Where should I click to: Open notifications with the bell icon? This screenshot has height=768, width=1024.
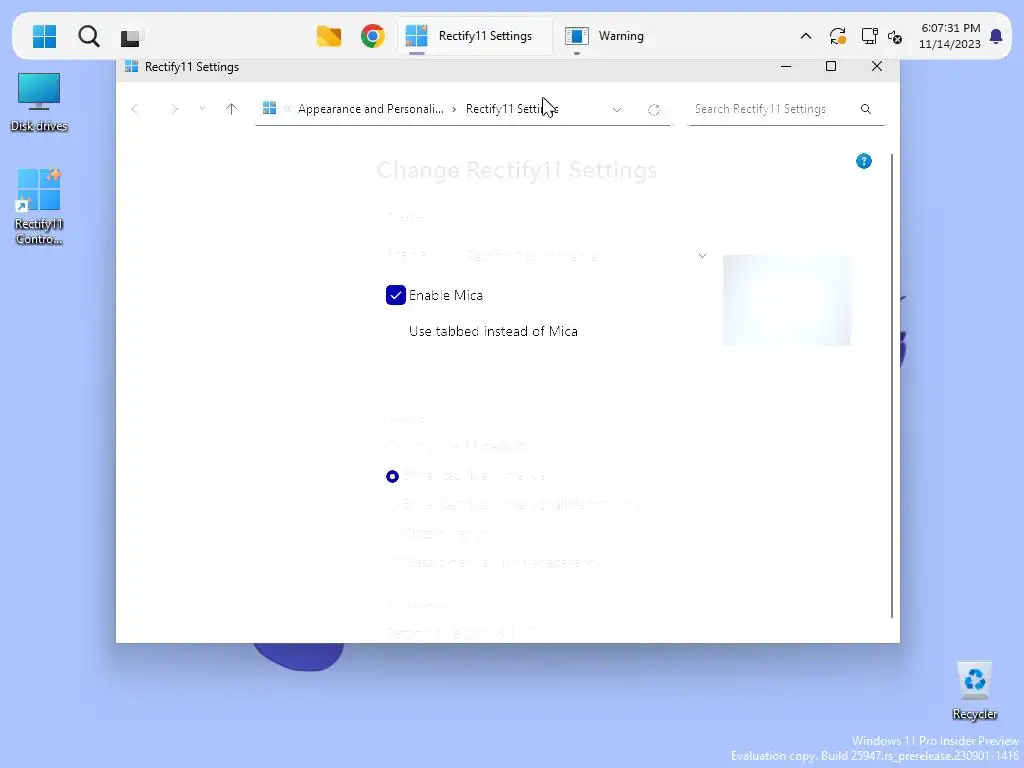click(x=996, y=36)
